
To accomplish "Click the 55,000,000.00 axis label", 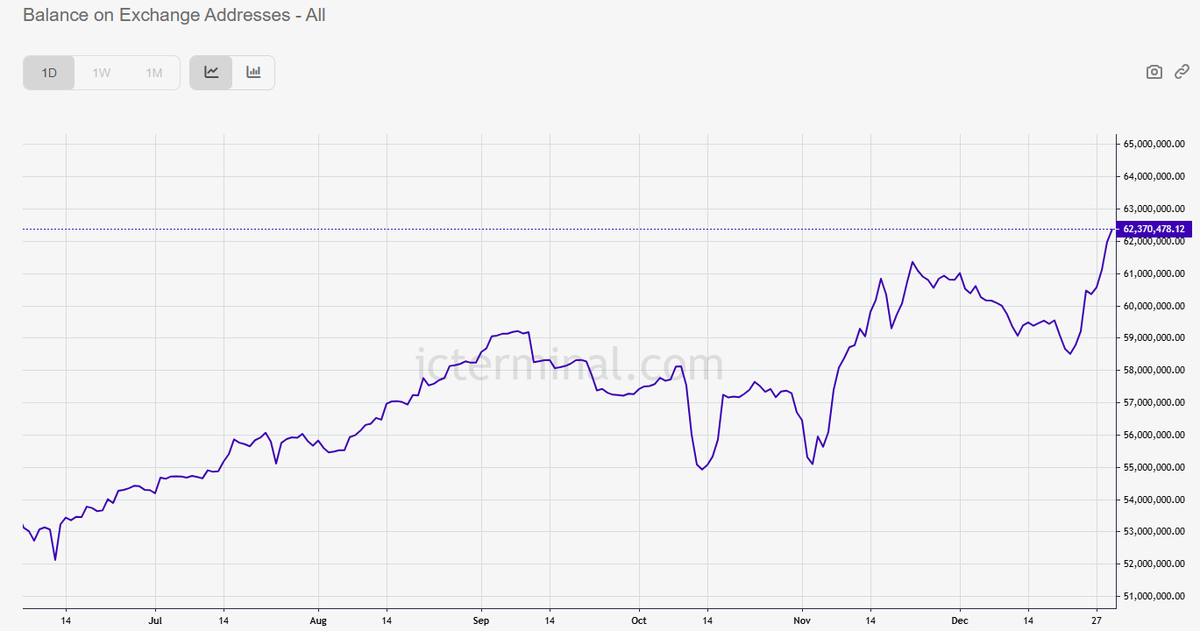I will (x=1154, y=467).
